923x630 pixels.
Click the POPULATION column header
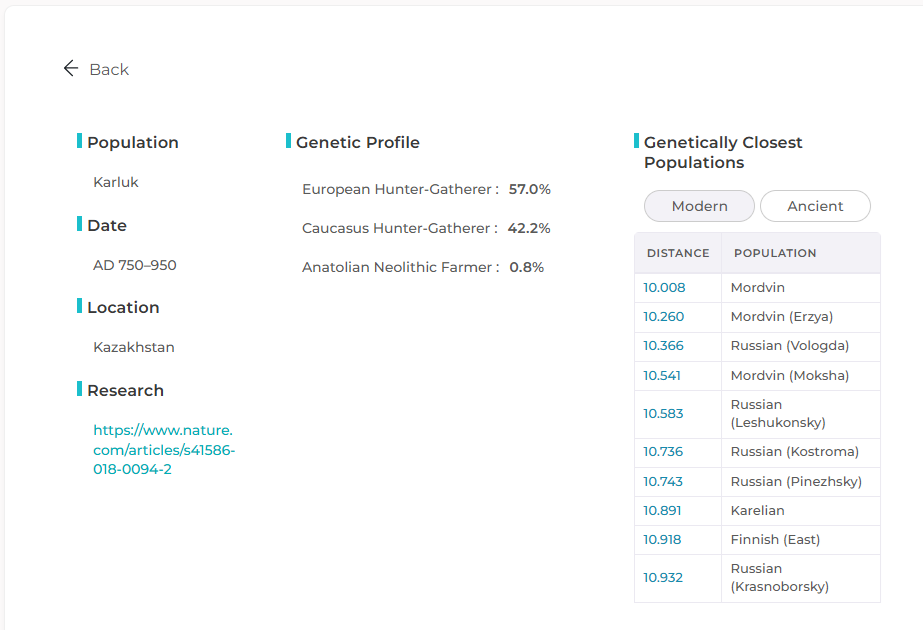coord(775,253)
